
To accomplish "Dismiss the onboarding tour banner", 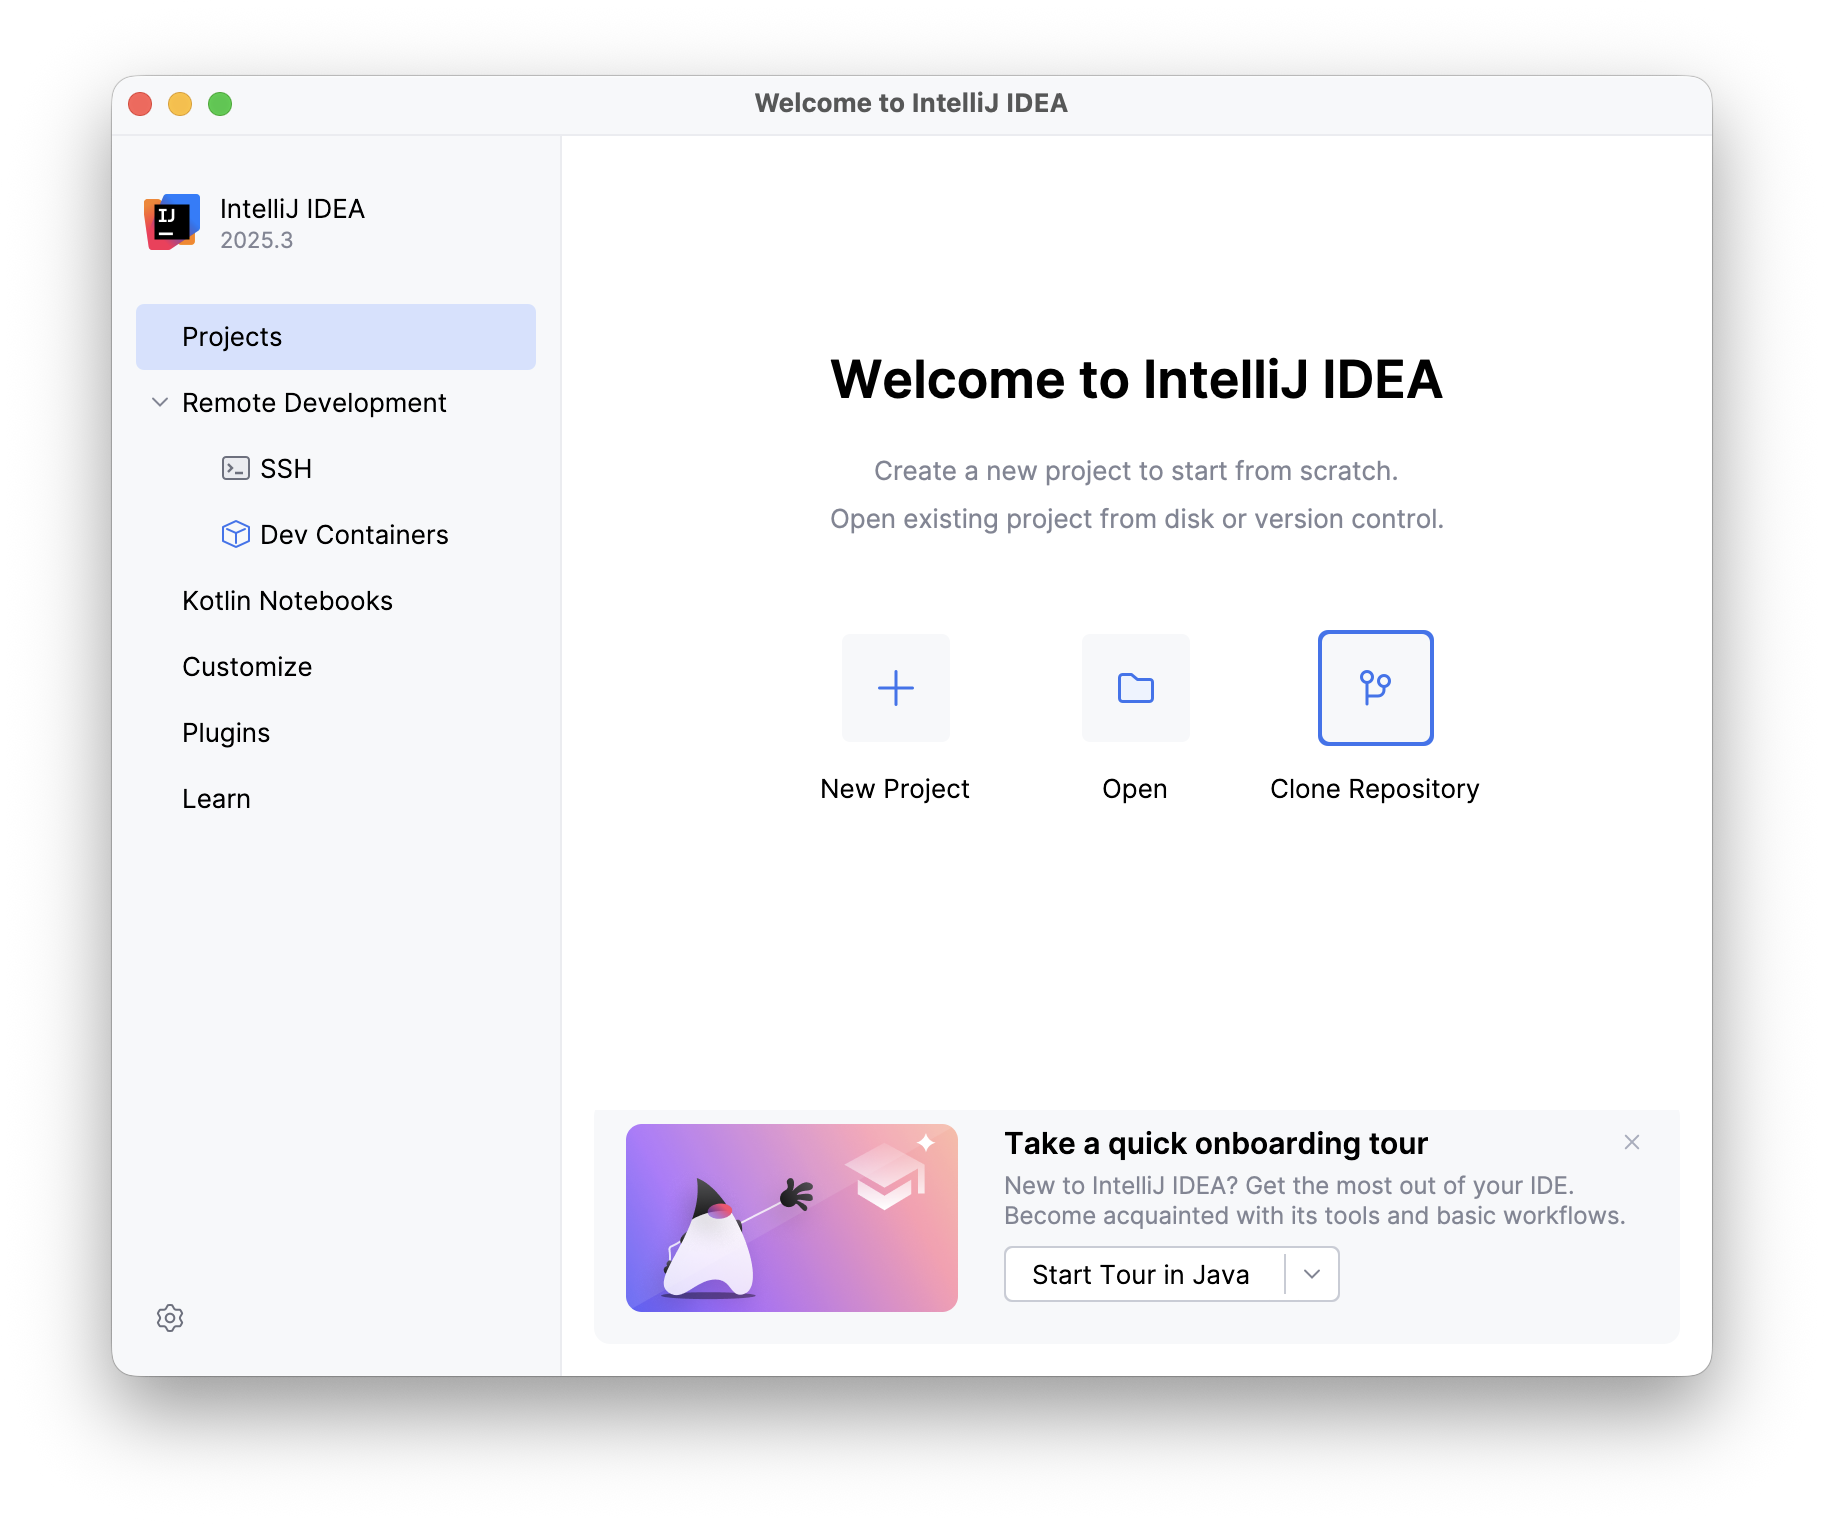I will coord(1631,1142).
